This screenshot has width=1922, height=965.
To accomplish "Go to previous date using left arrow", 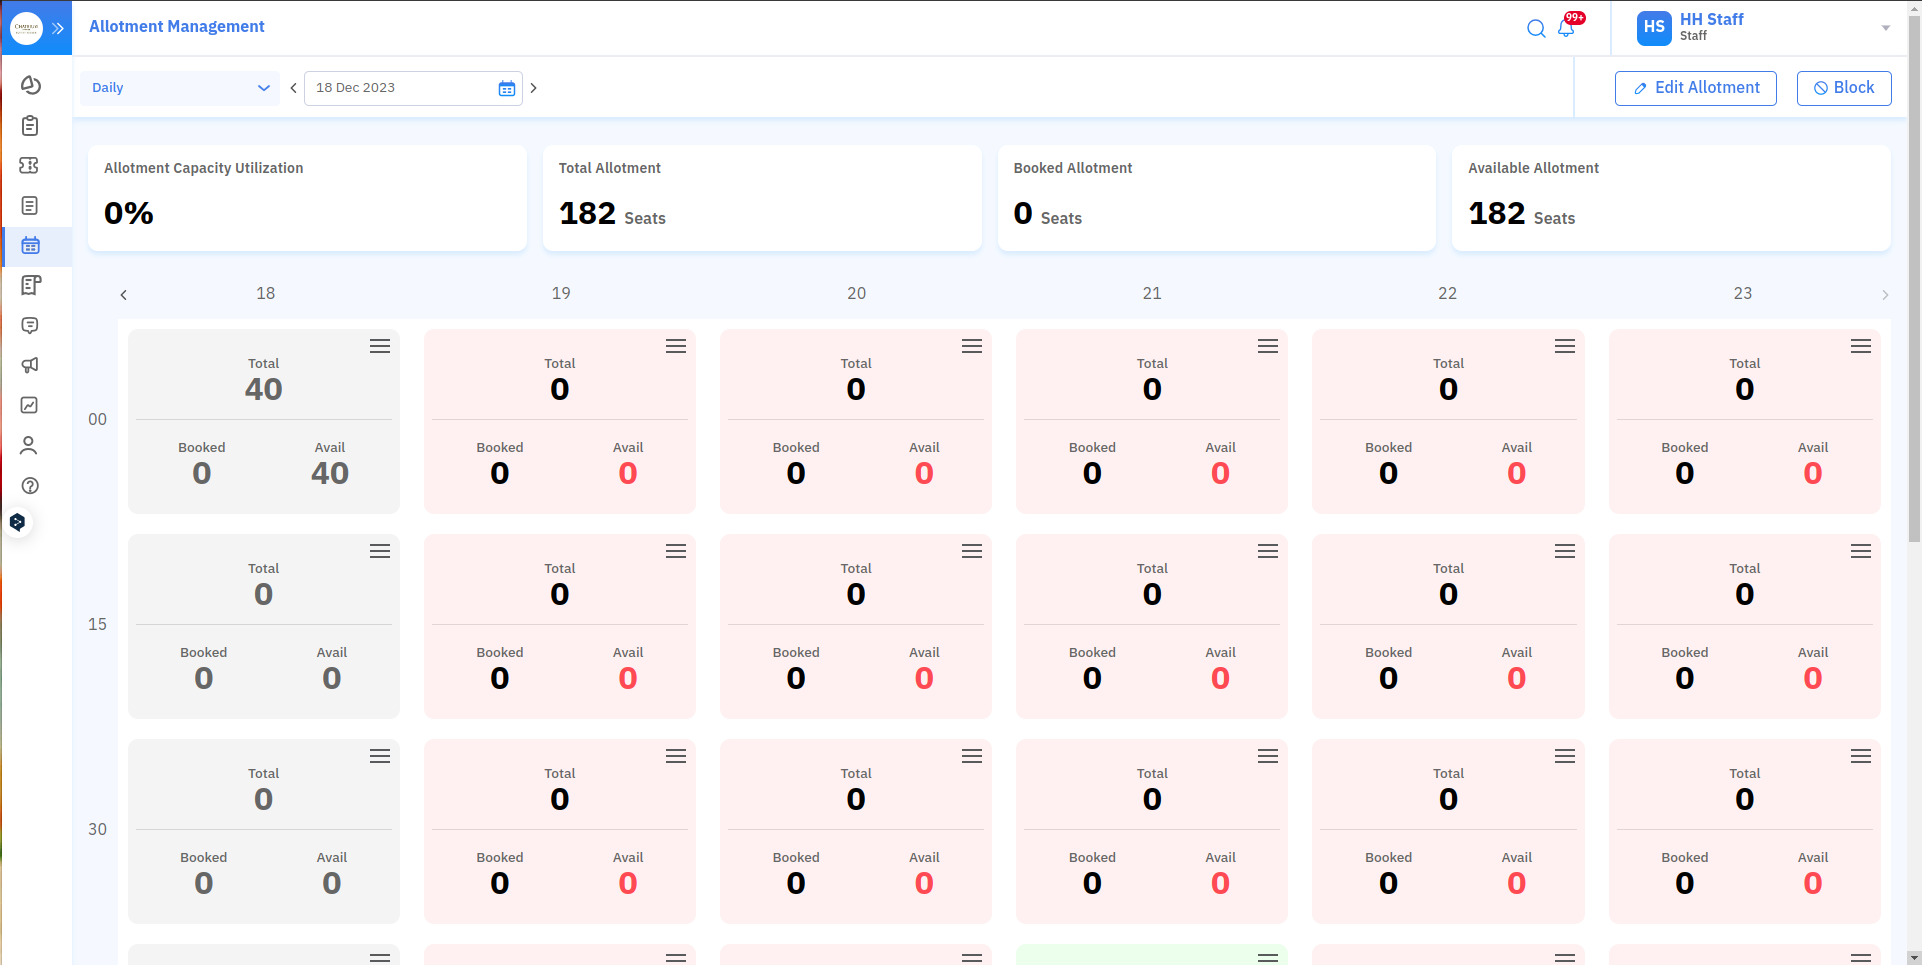I will point(293,88).
